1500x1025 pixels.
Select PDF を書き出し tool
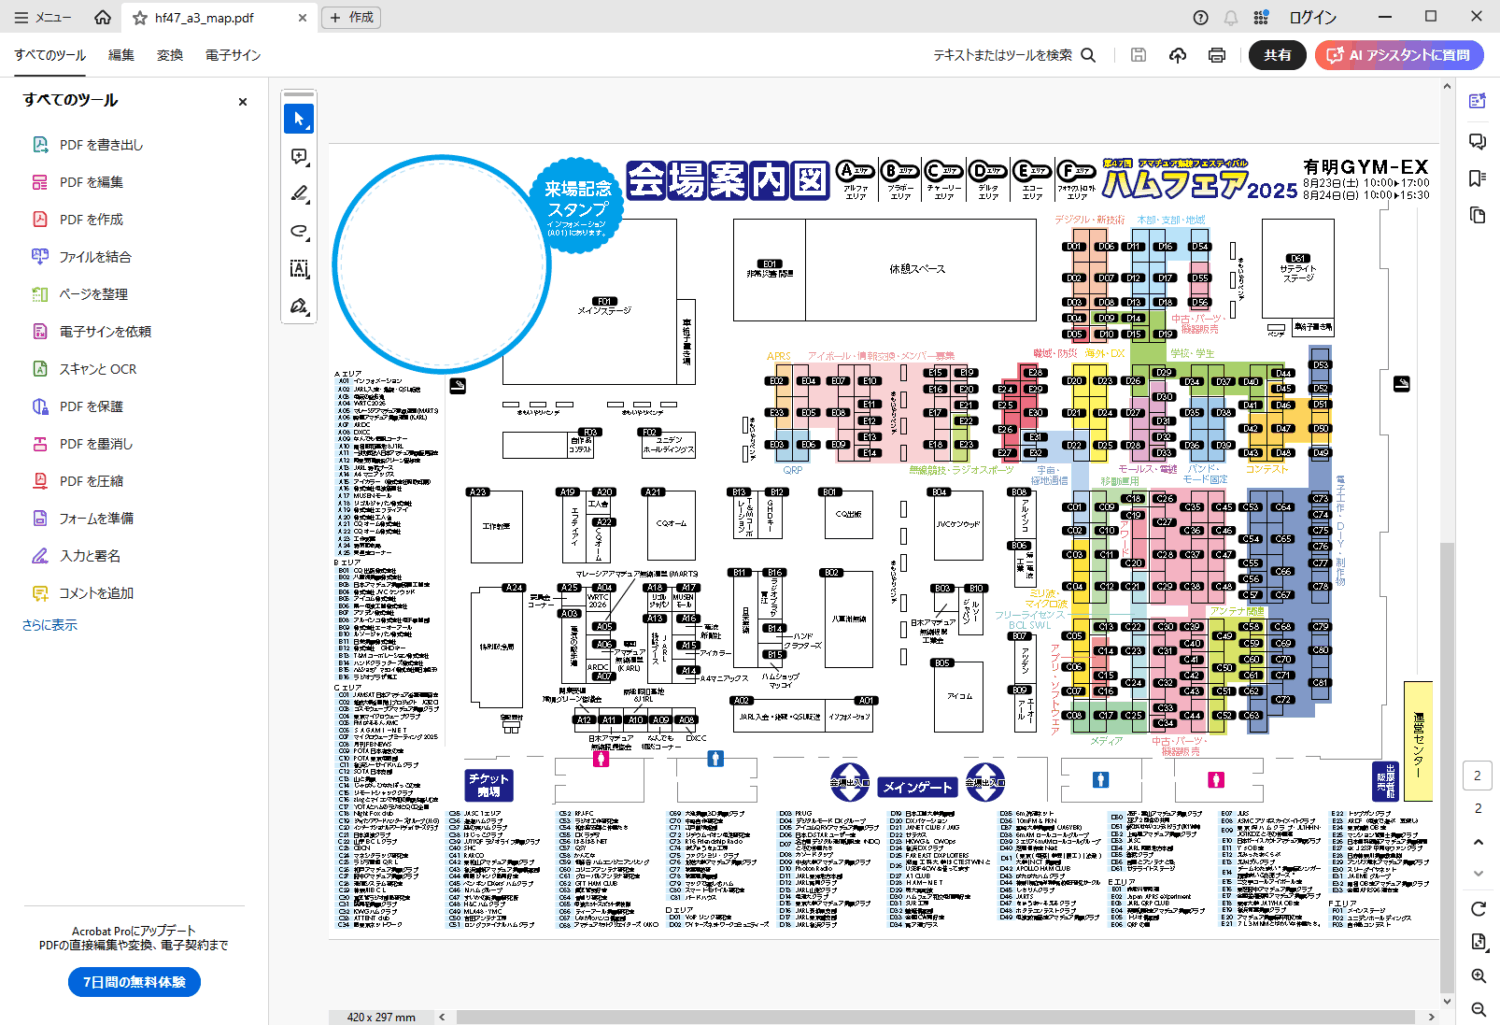tap(101, 145)
